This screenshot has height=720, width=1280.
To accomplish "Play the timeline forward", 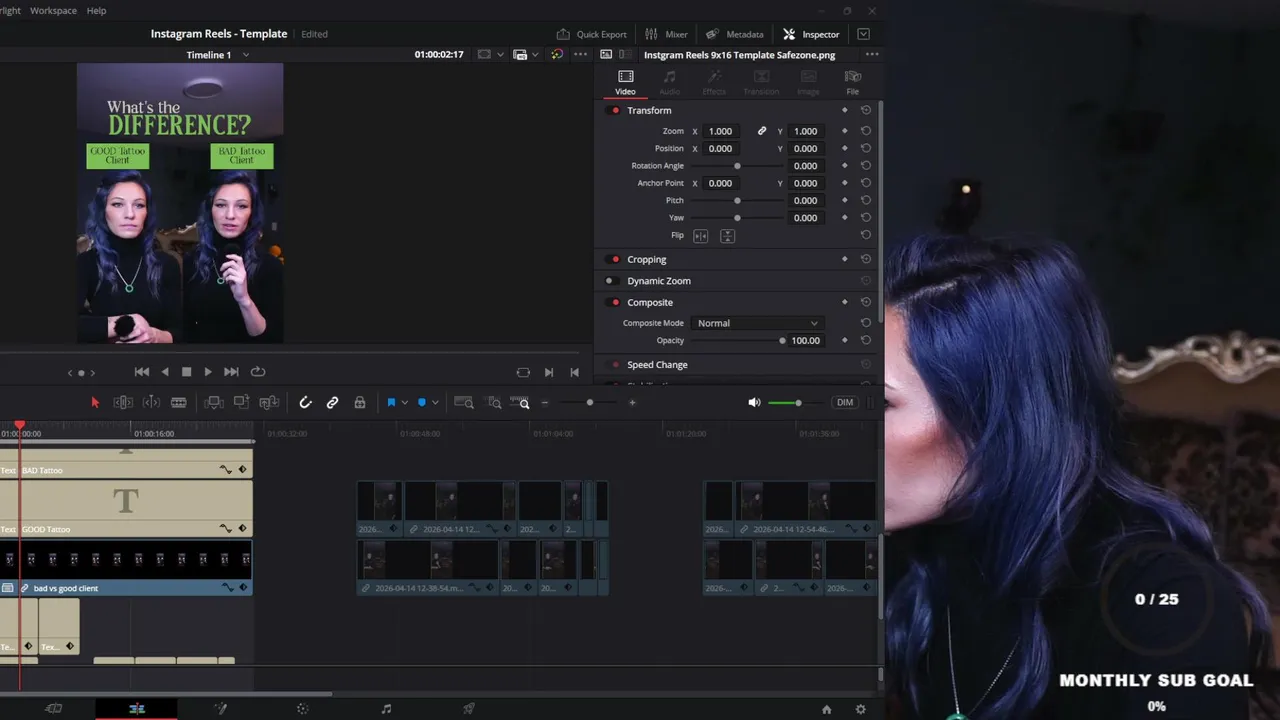I will [208, 372].
